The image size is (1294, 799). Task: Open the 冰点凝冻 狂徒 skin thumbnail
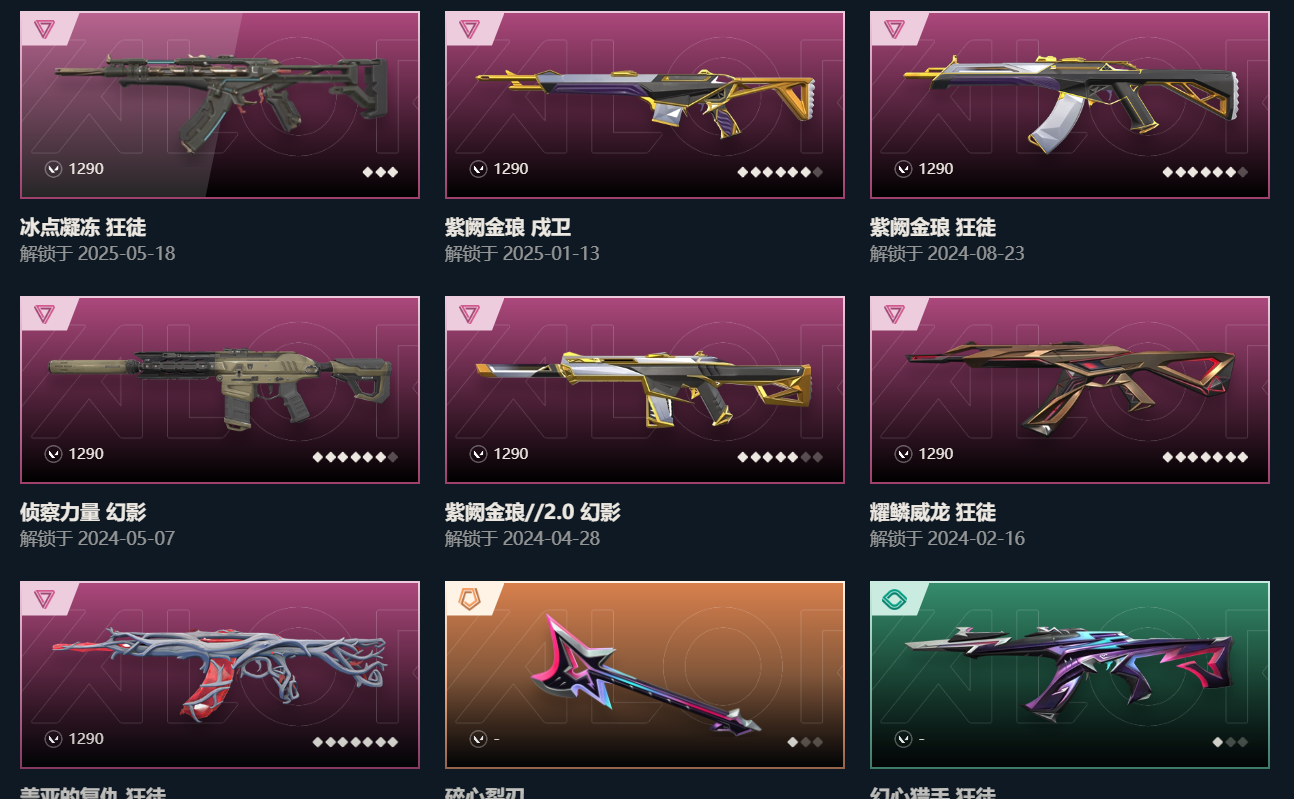[x=220, y=105]
